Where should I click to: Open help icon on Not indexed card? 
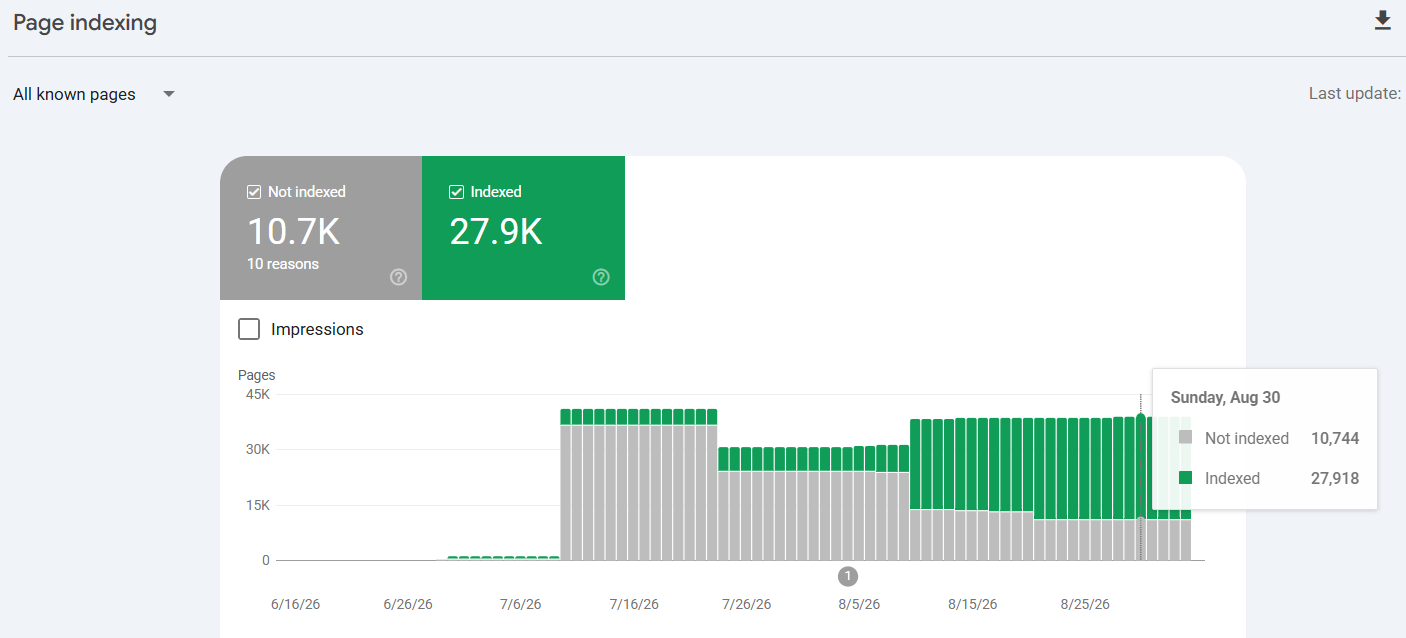point(399,277)
